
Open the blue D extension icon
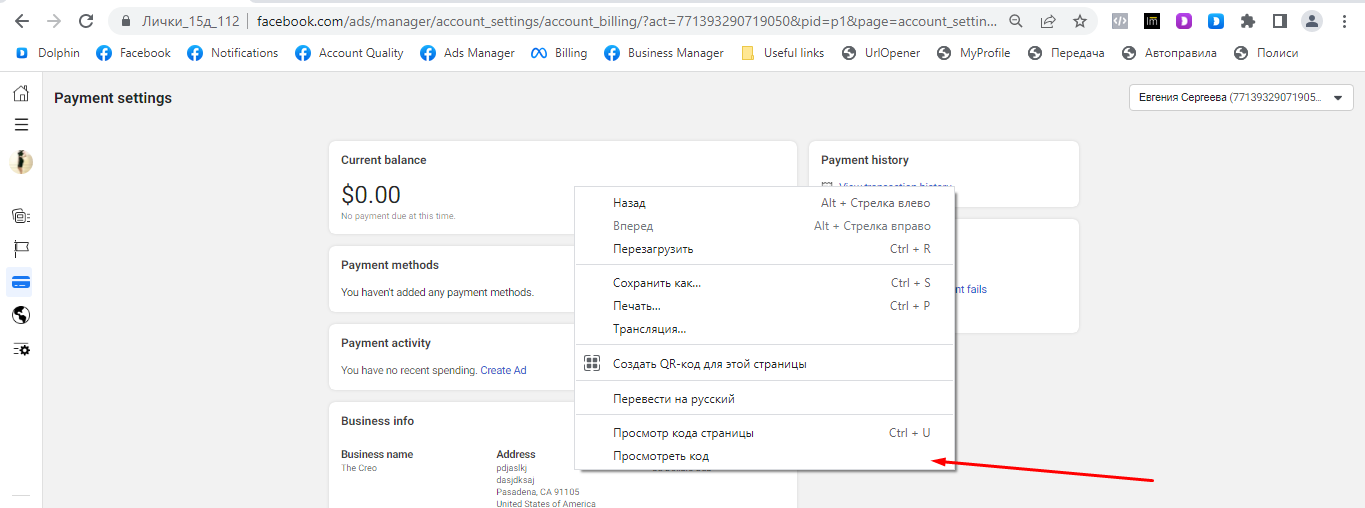(1215, 21)
